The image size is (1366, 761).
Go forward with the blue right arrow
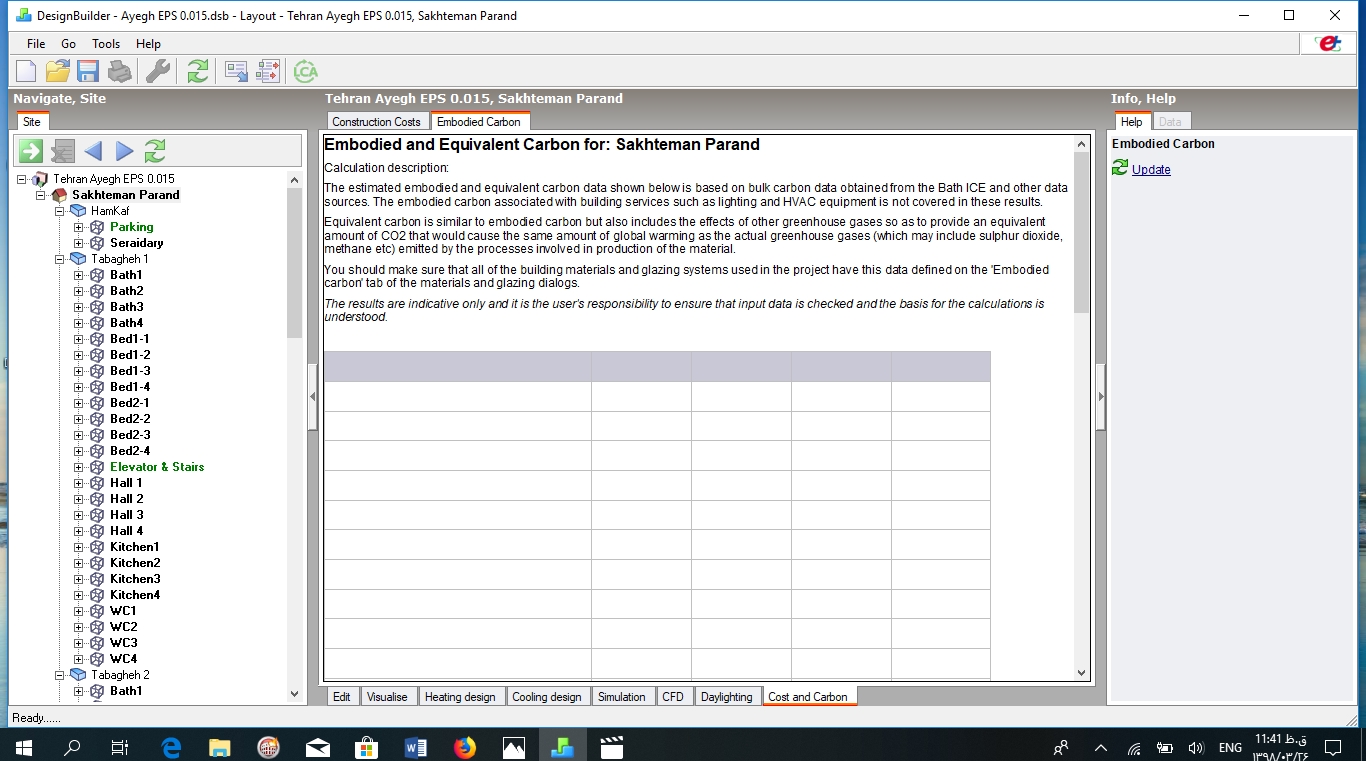click(124, 151)
